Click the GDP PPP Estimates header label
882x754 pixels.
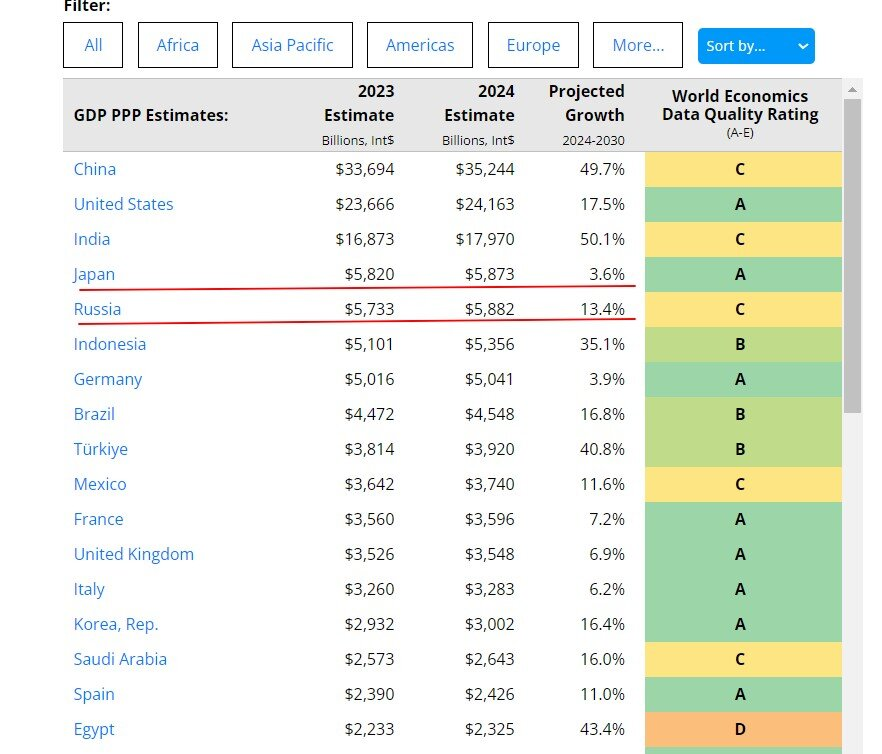(151, 115)
